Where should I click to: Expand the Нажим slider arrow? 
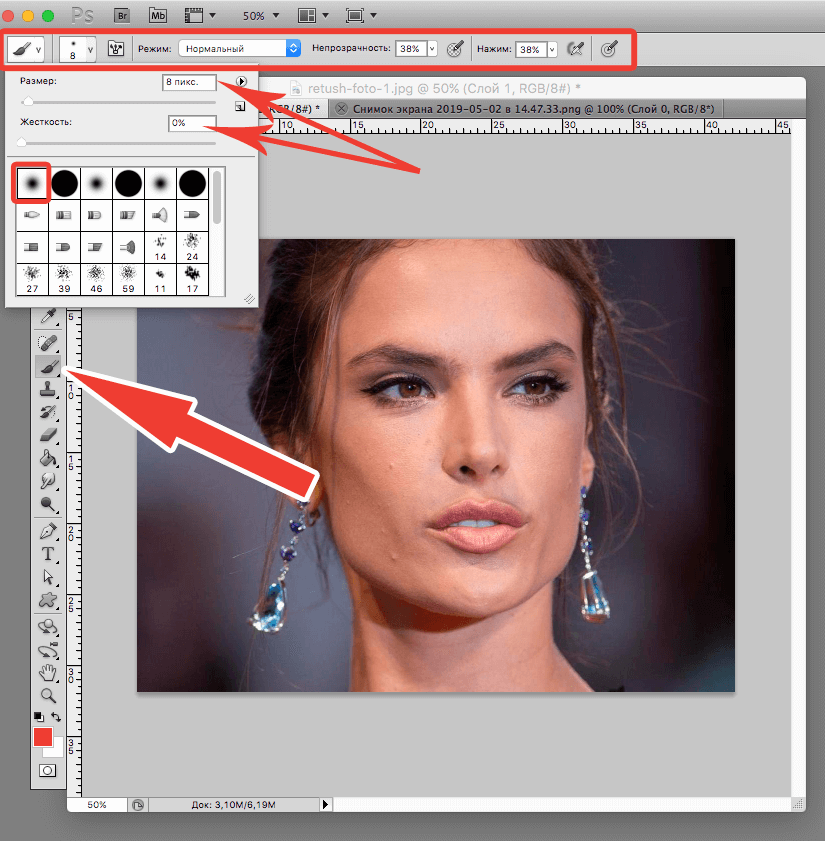(552, 49)
